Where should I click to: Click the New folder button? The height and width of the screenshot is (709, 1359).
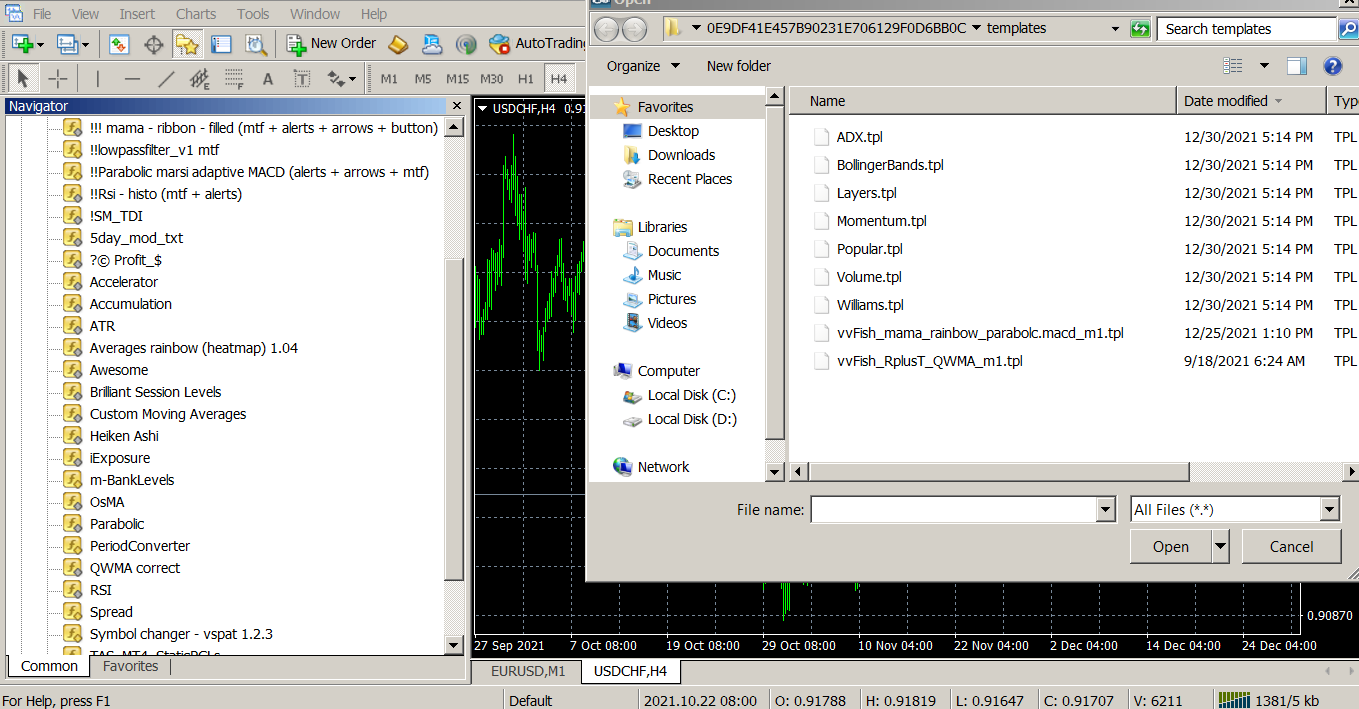click(x=738, y=66)
